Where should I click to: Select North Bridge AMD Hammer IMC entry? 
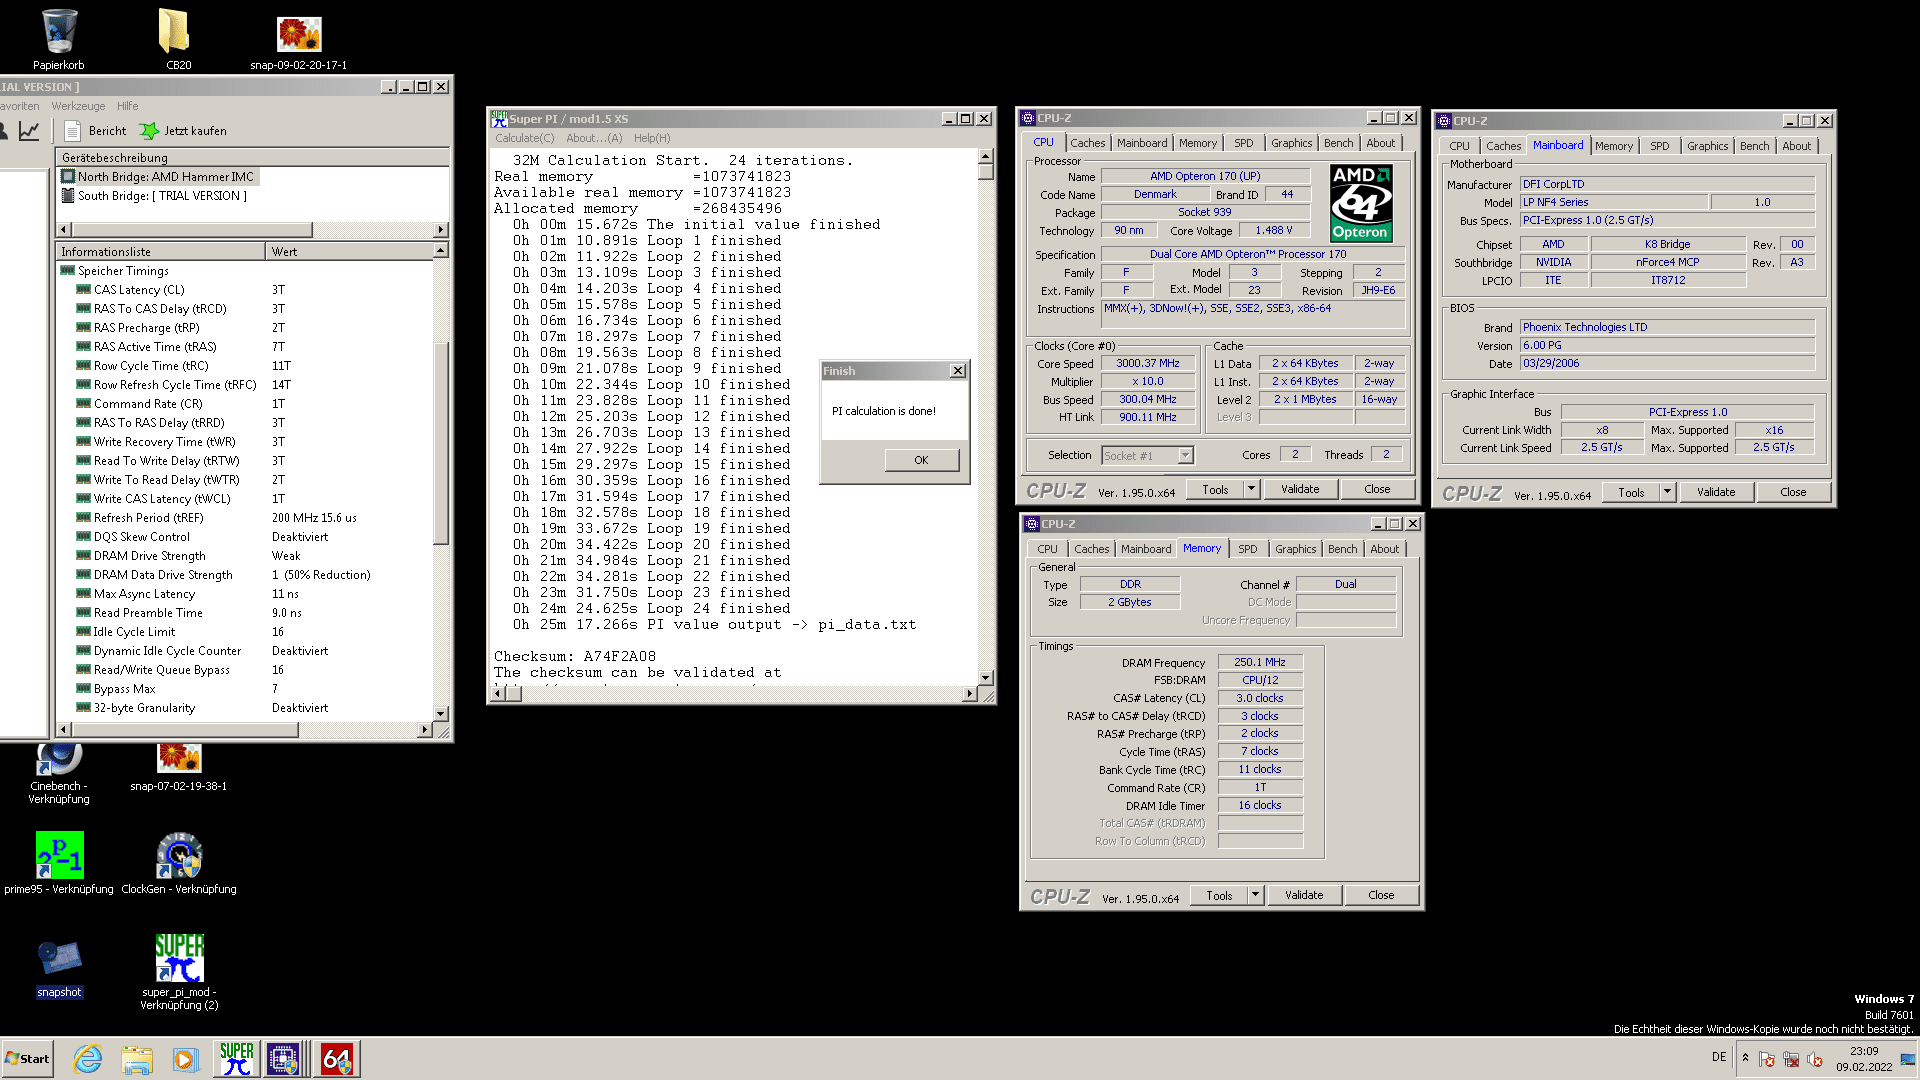tap(165, 177)
